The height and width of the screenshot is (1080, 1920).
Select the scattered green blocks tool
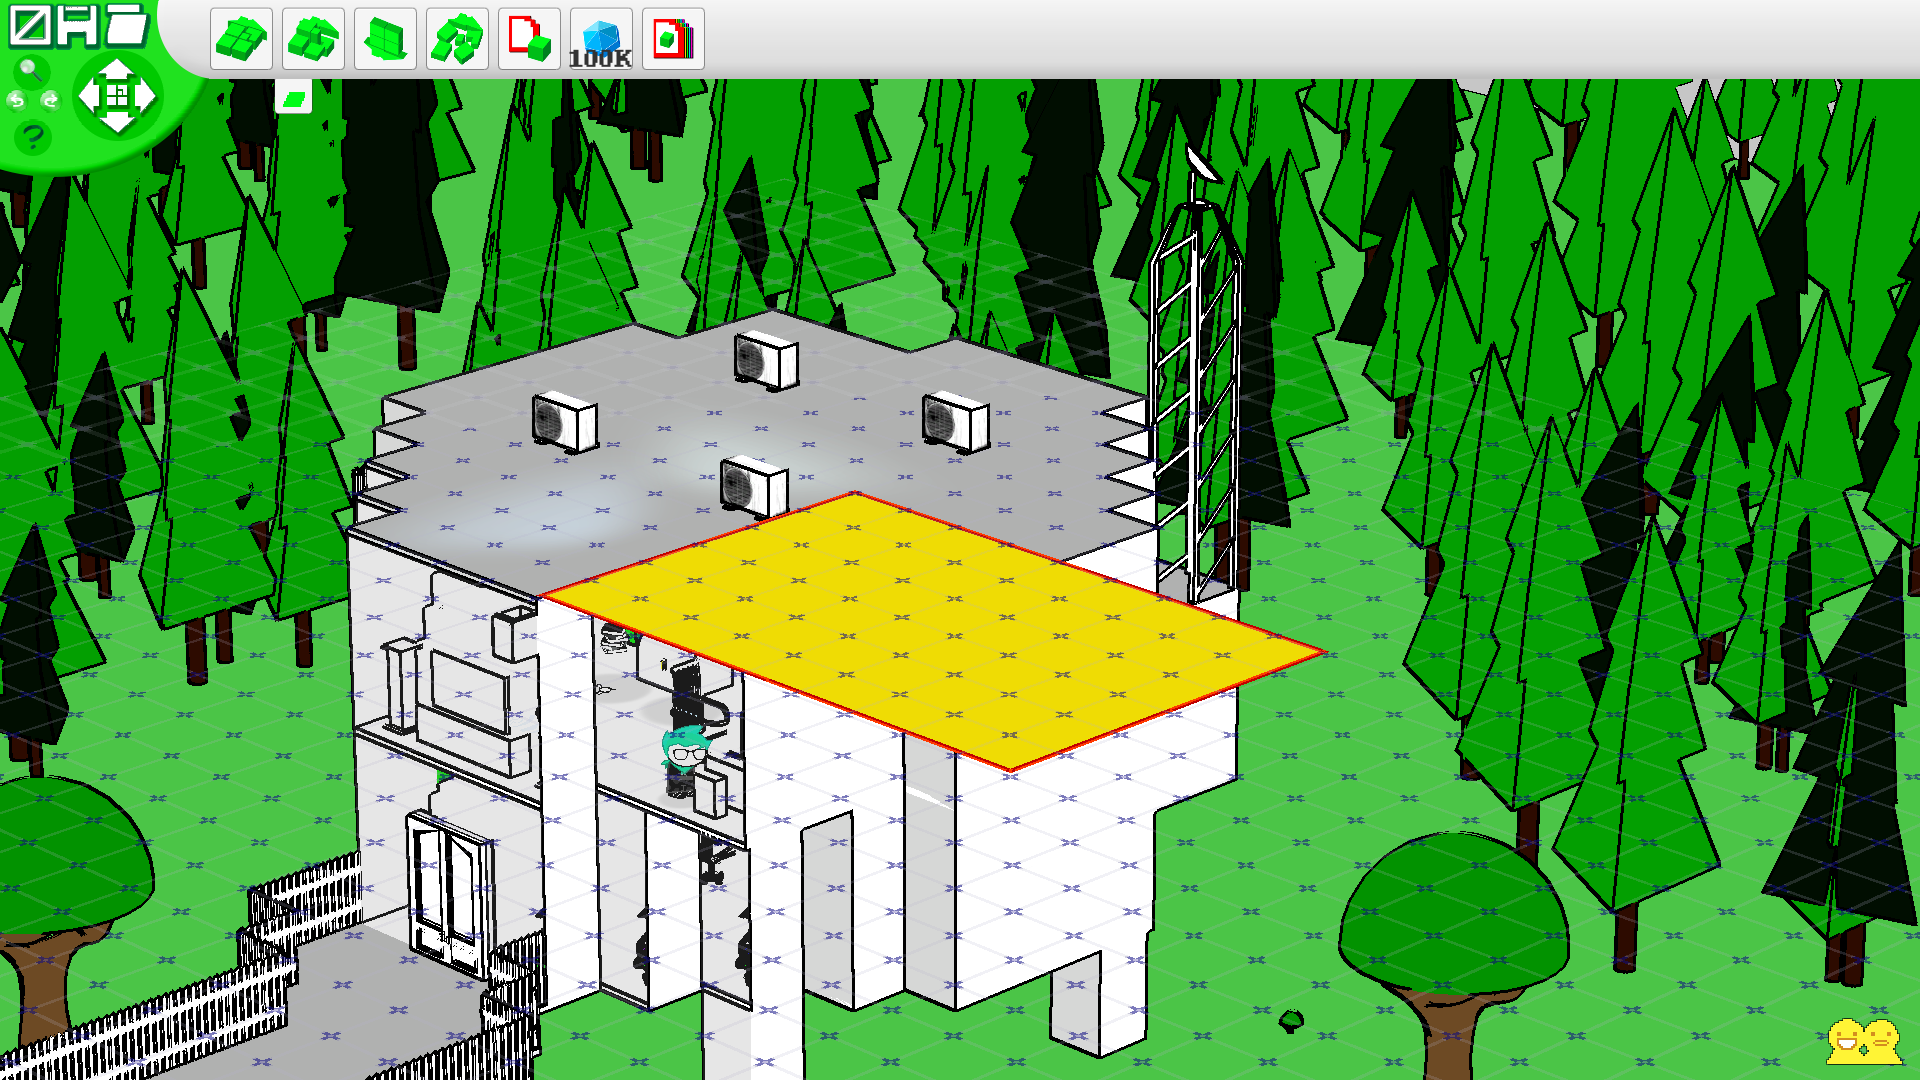click(457, 40)
